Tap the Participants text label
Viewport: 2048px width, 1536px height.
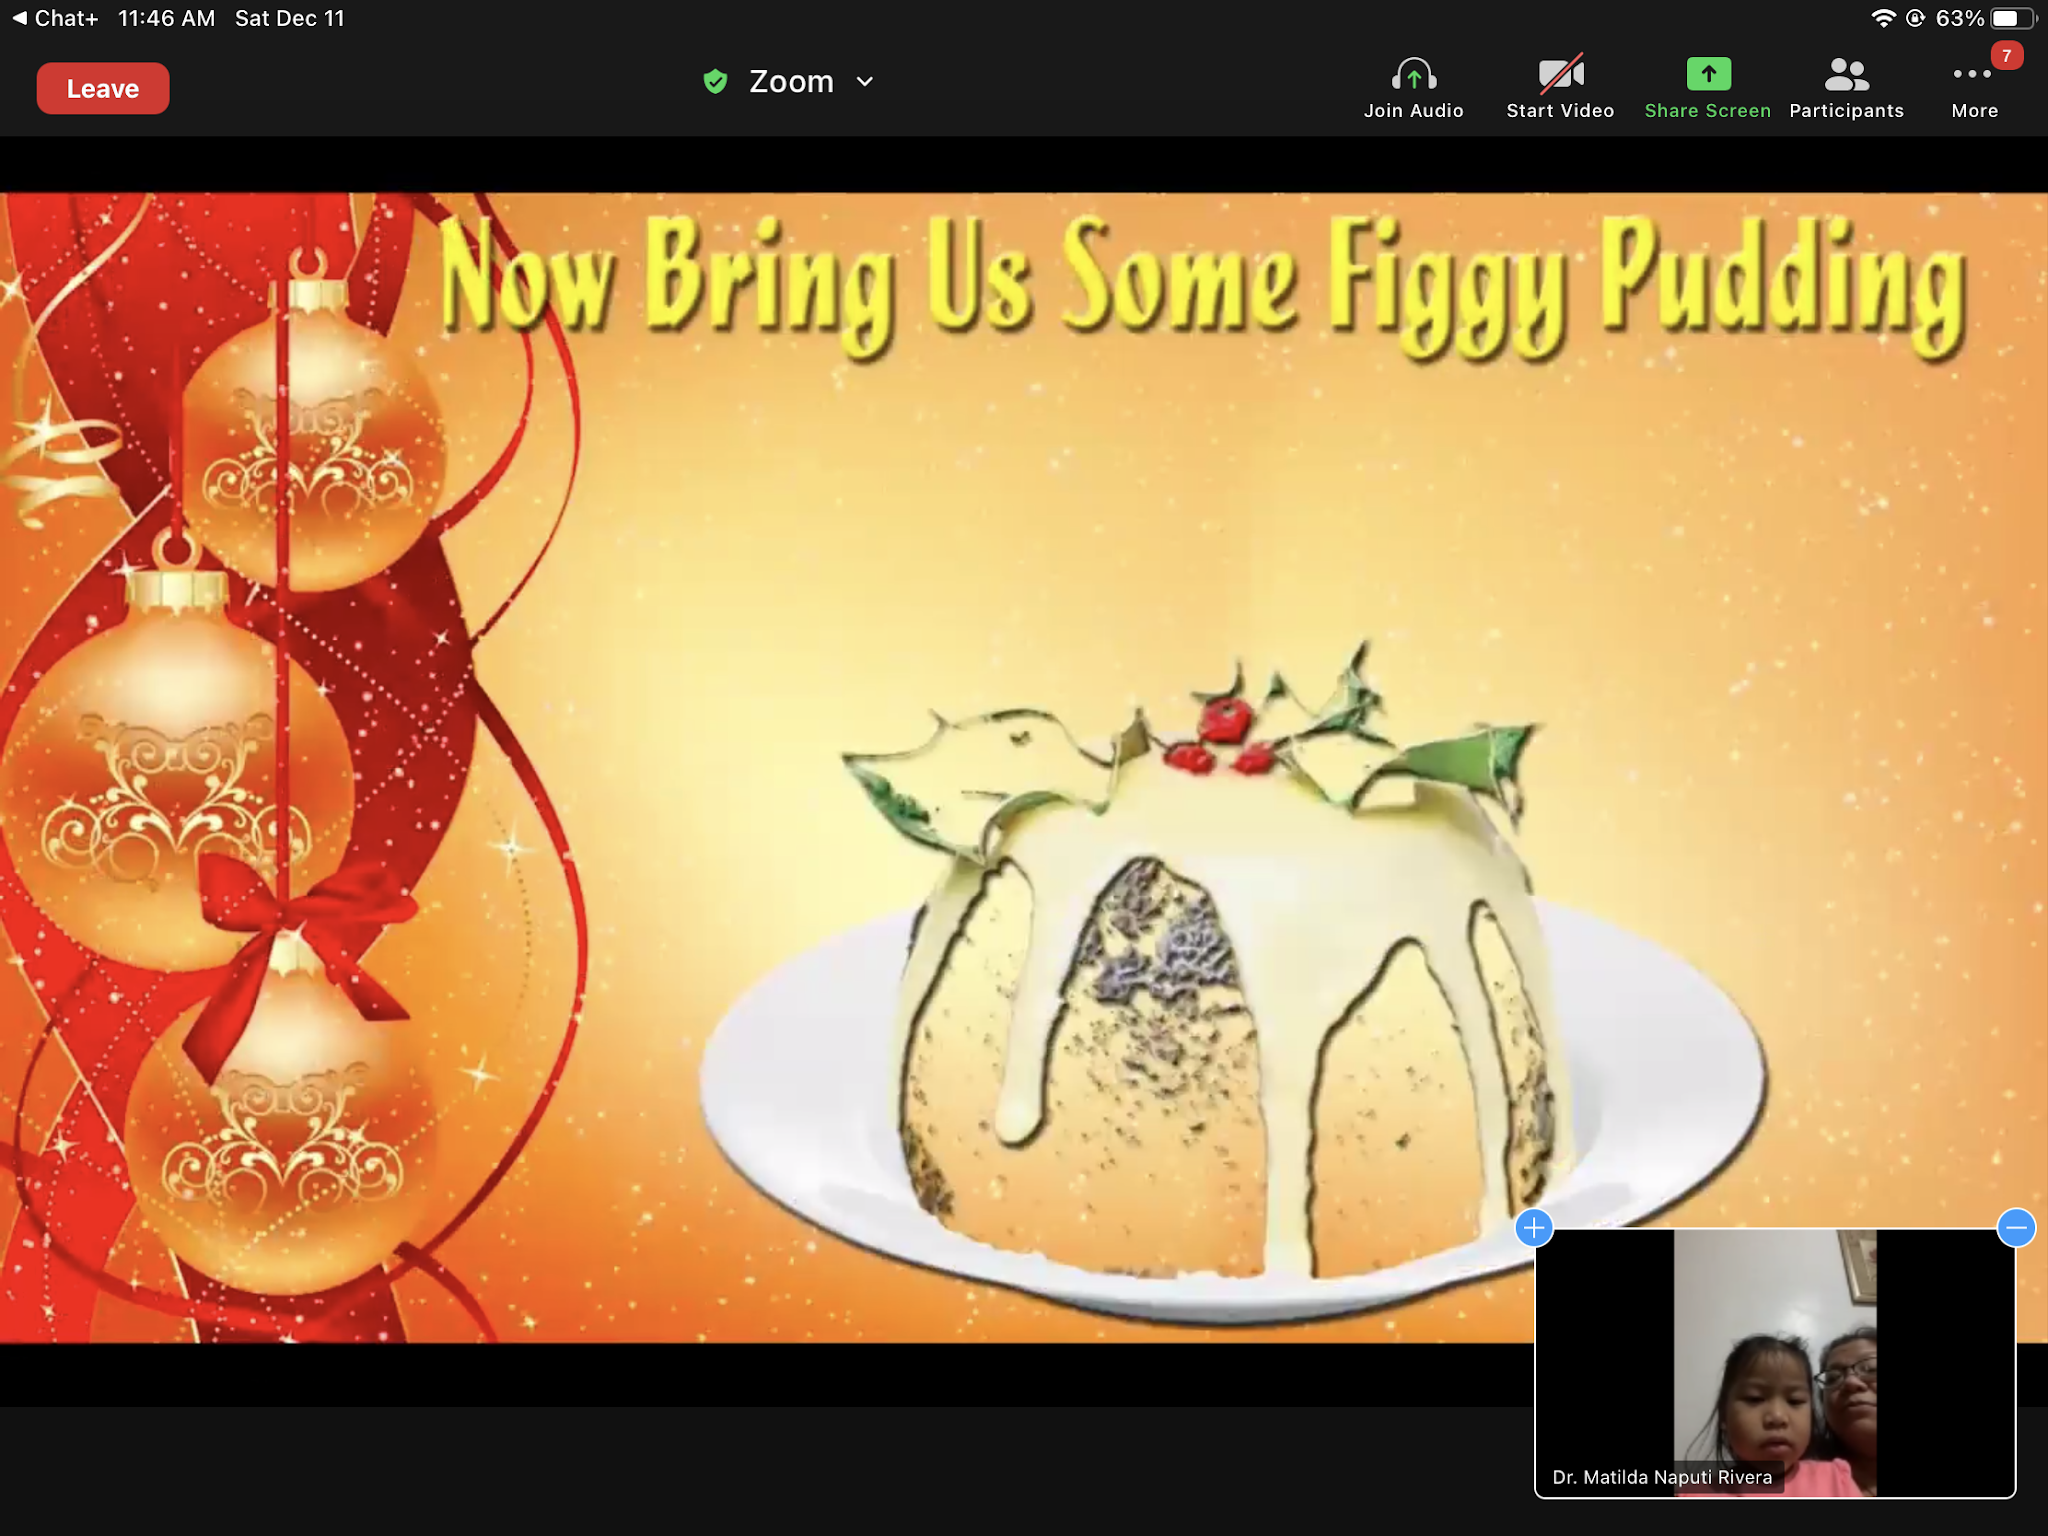[x=1846, y=111]
